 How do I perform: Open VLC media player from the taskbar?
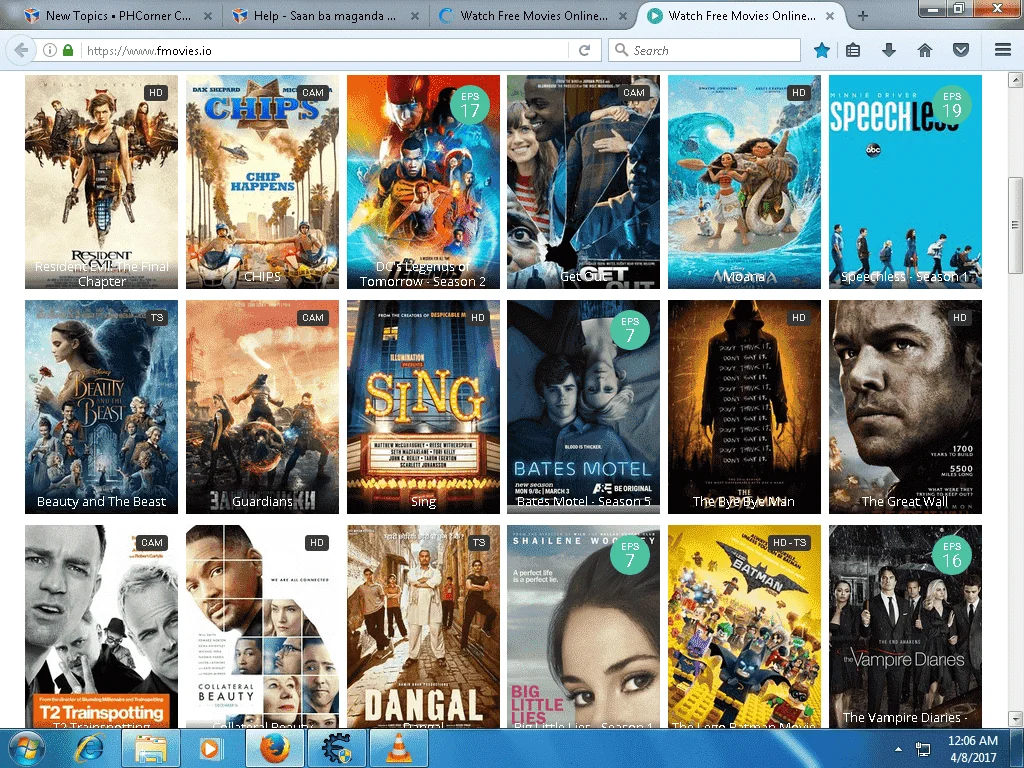coord(398,748)
